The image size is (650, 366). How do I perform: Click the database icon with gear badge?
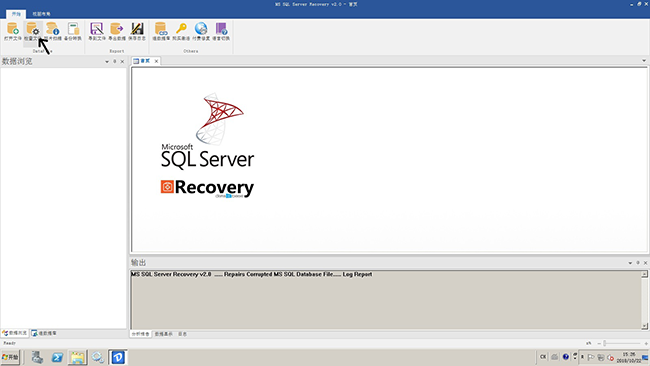pyautogui.click(x=33, y=29)
